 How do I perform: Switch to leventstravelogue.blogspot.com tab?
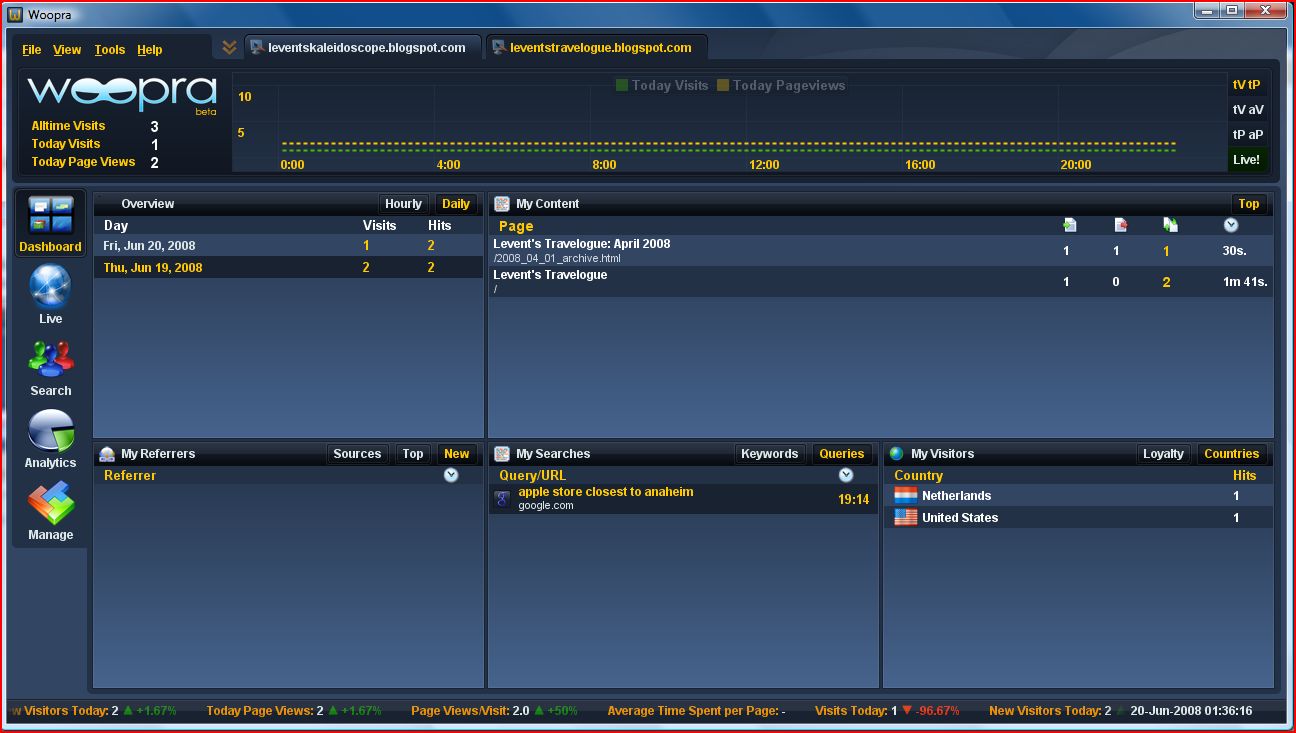pyautogui.click(x=598, y=47)
